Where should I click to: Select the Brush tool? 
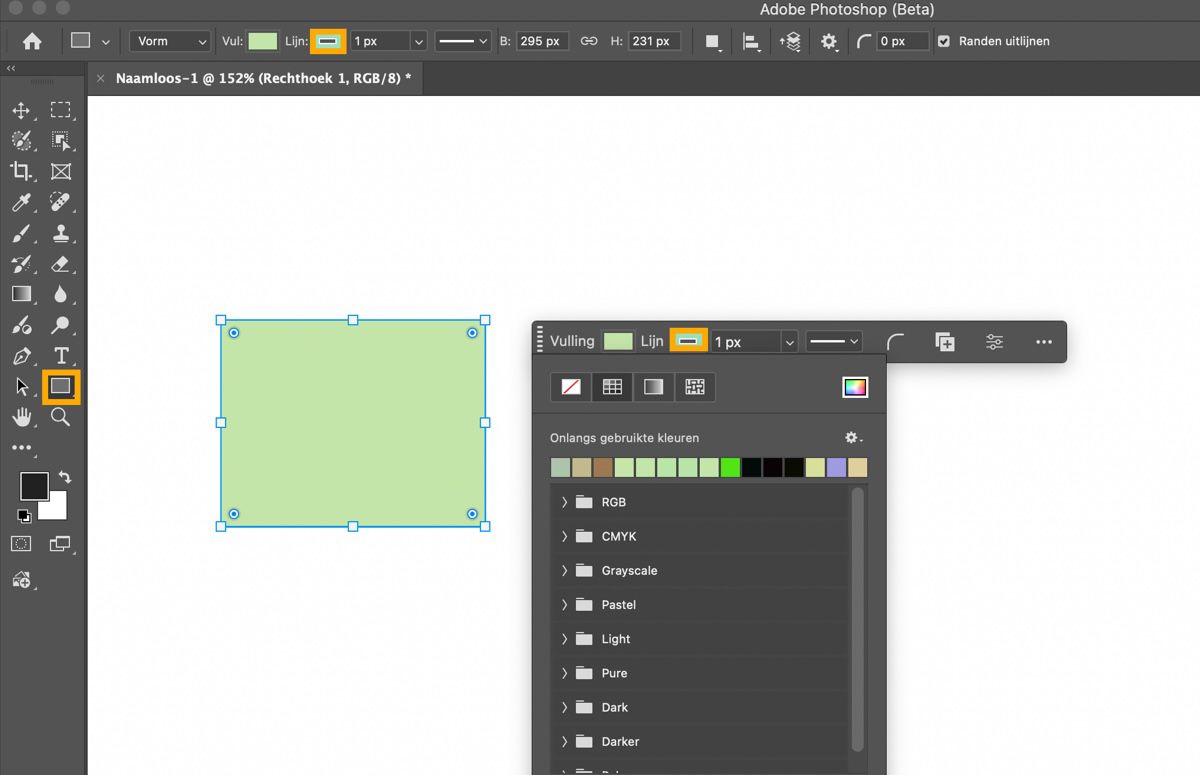click(x=21, y=234)
